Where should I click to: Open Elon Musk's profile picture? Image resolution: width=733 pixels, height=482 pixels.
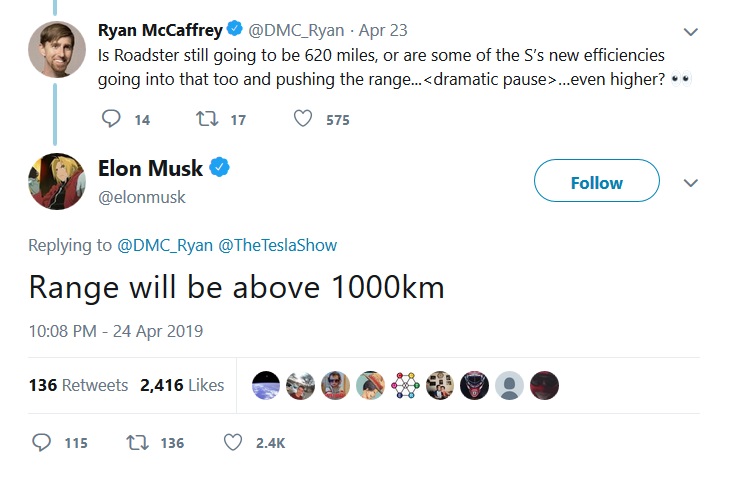57,181
